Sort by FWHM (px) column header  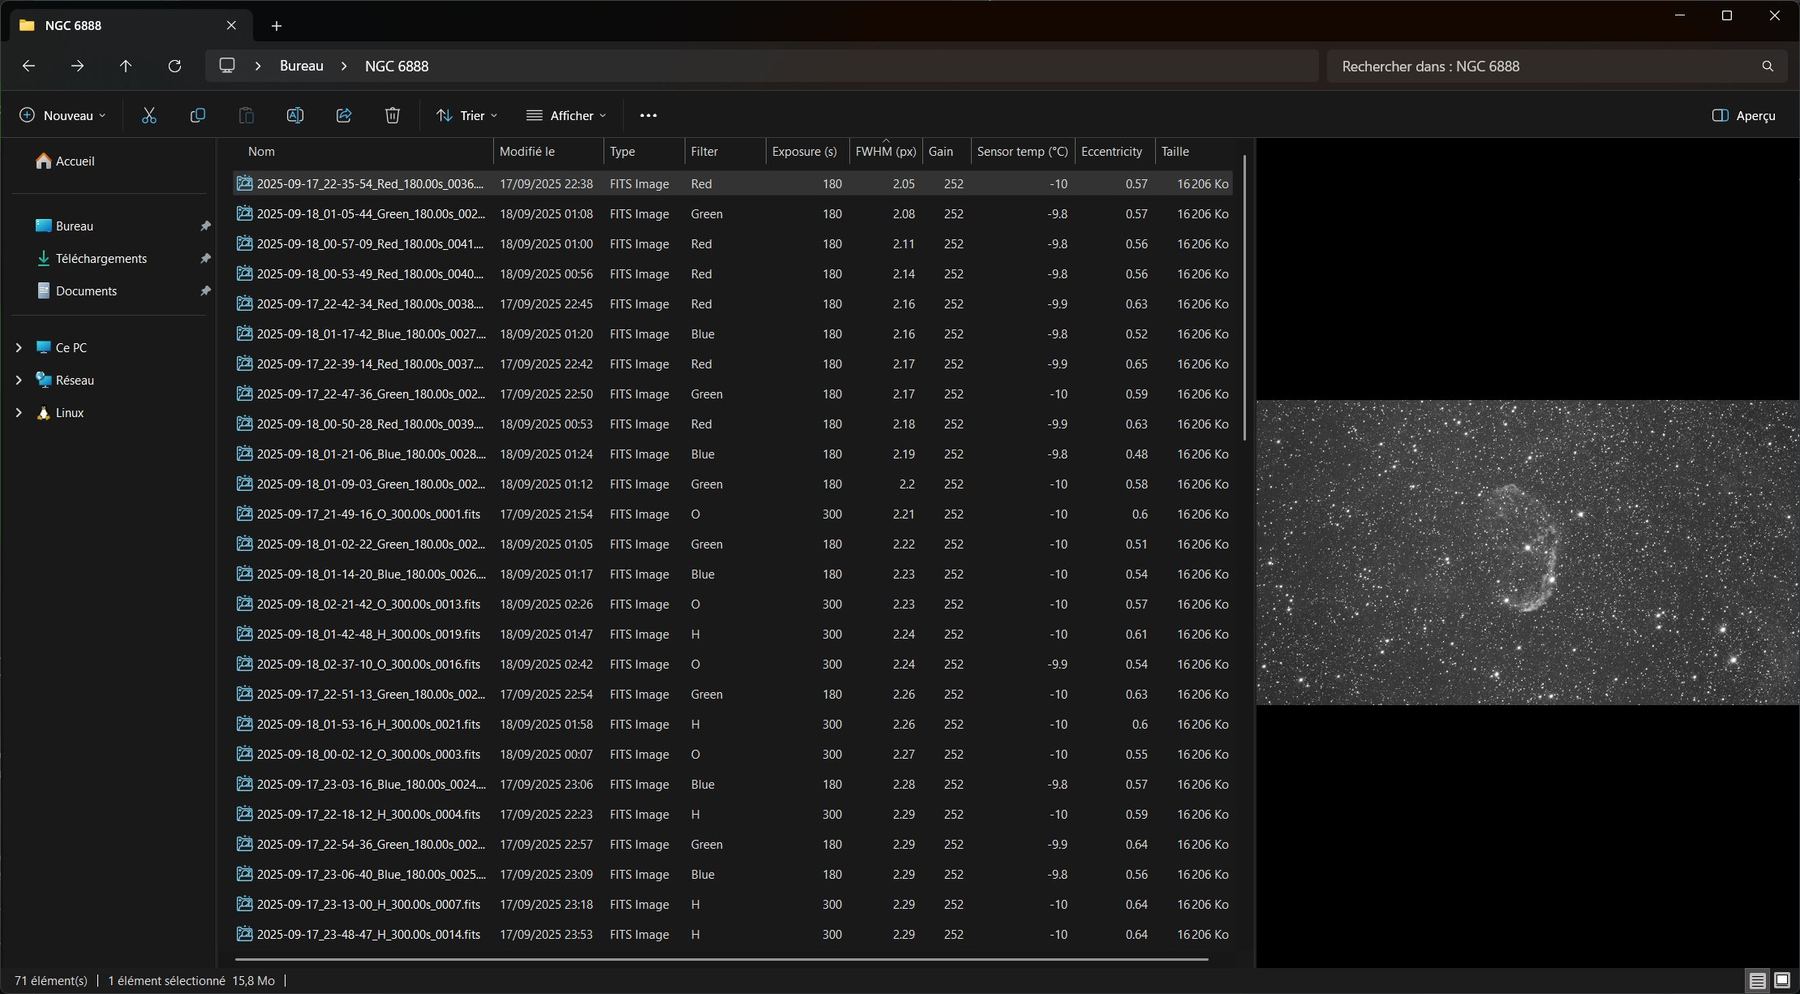pos(886,152)
